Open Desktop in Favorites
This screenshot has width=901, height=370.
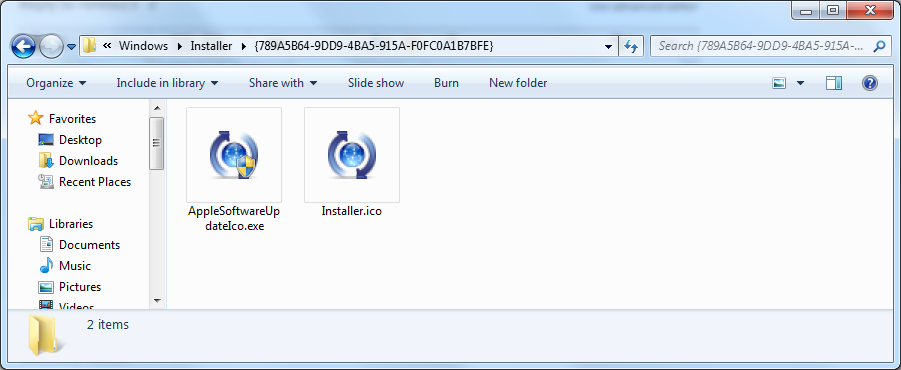[x=80, y=140]
